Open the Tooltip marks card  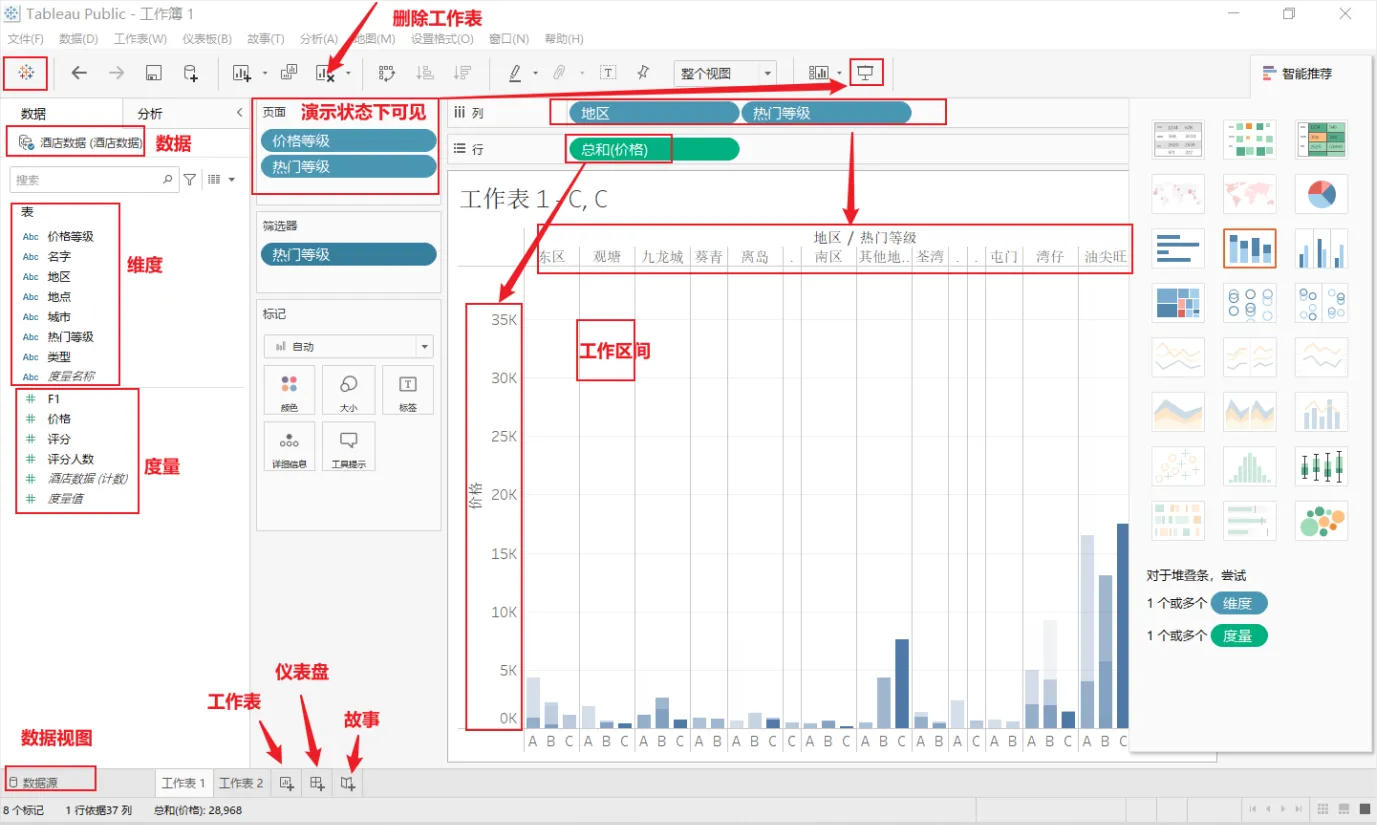click(348, 447)
